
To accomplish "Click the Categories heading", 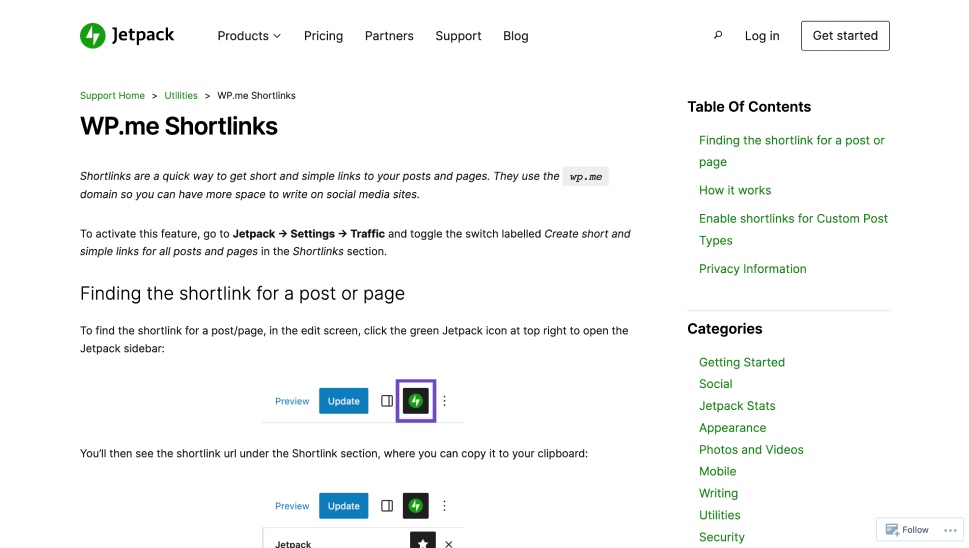I will click(x=725, y=329).
